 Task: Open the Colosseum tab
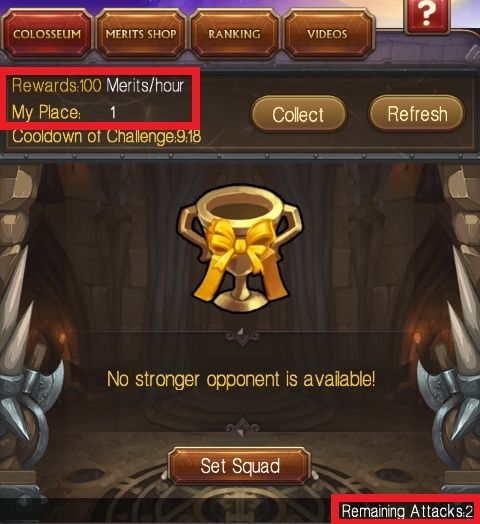47,34
